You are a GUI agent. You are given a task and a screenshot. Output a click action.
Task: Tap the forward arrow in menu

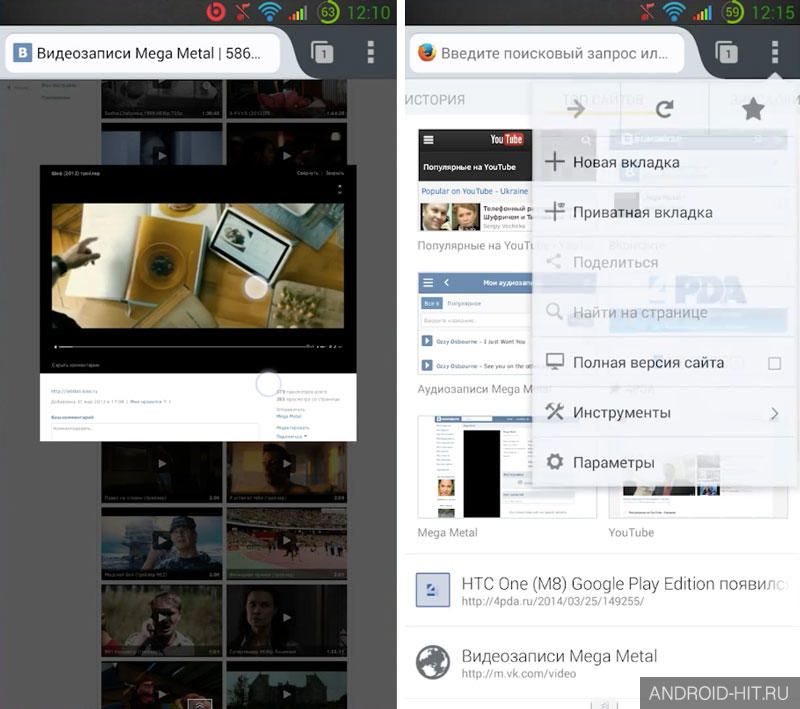click(x=576, y=109)
